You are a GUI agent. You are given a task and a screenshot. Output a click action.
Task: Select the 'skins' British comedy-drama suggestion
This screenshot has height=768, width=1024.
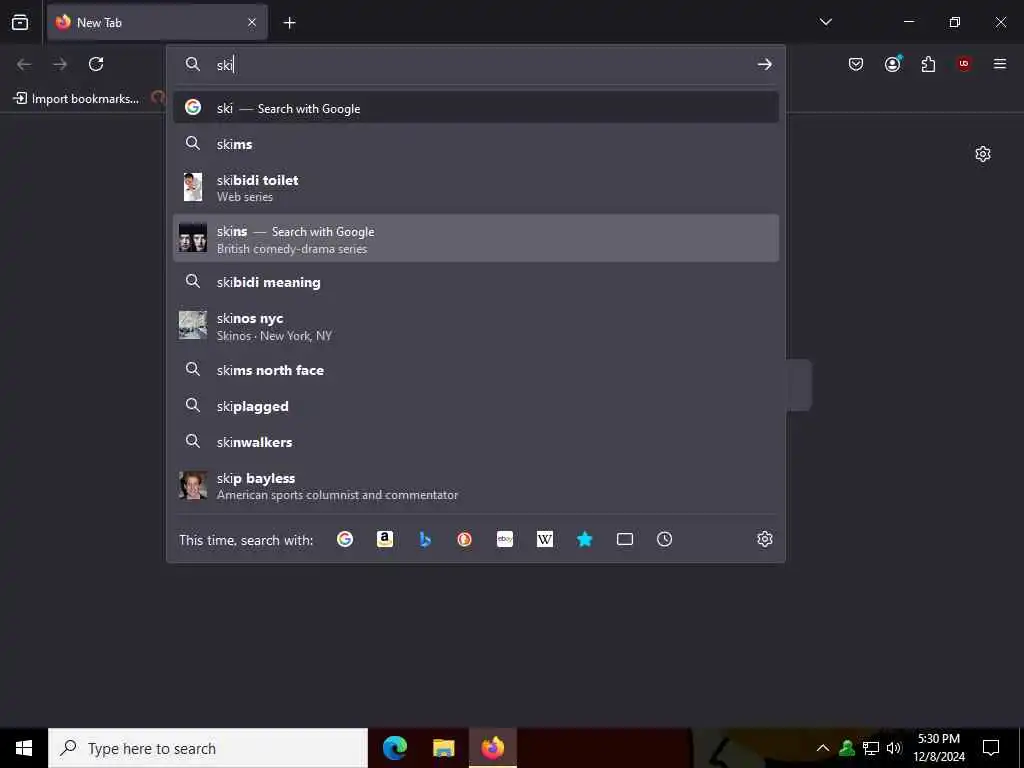coord(475,238)
